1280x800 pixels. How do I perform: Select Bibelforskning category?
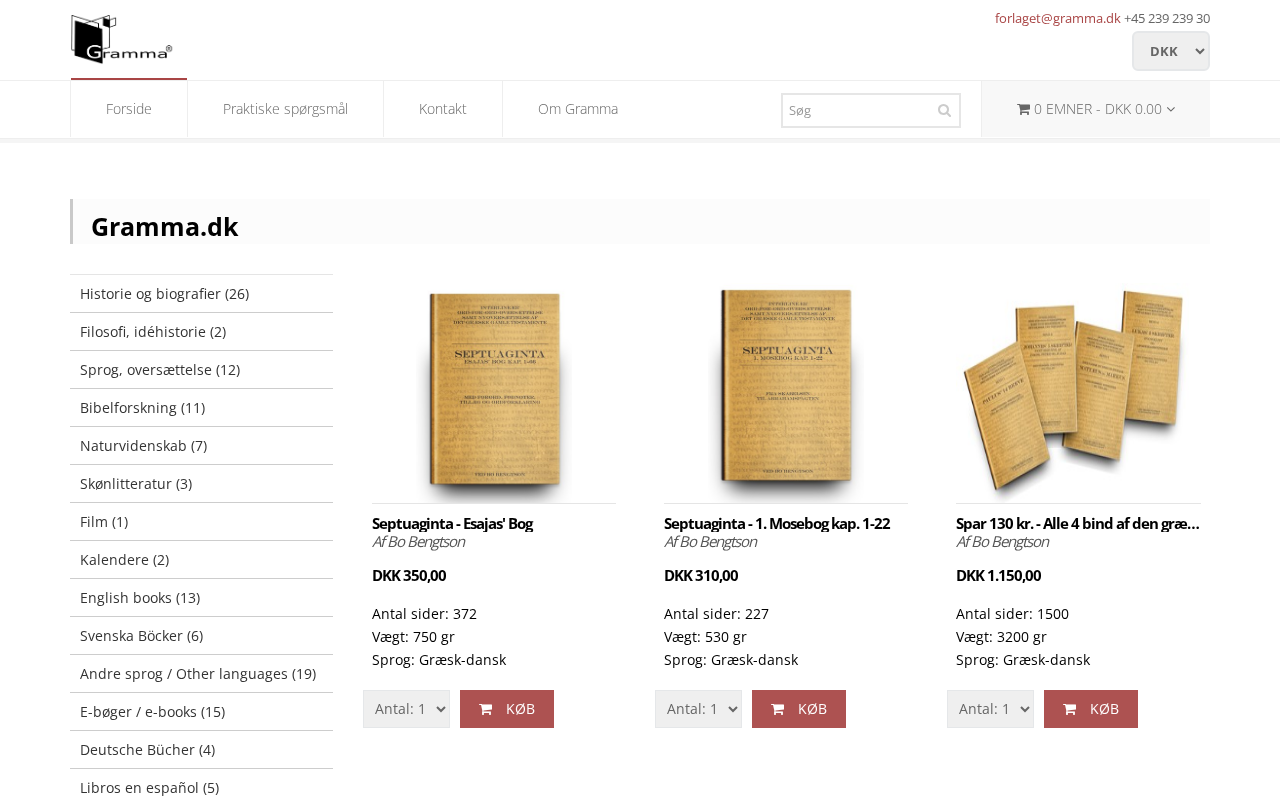click(202, 408)
